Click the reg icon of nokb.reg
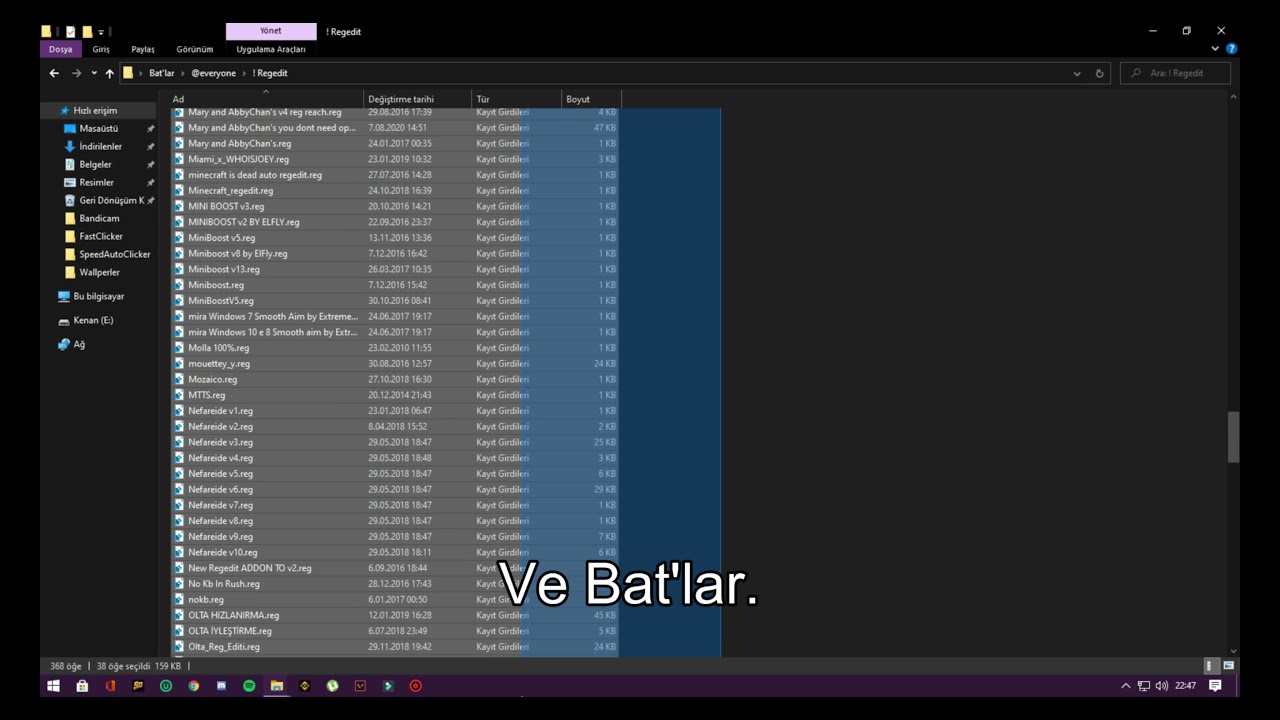The width and height of the screenshot is (1280, 720). pos(179,600)
